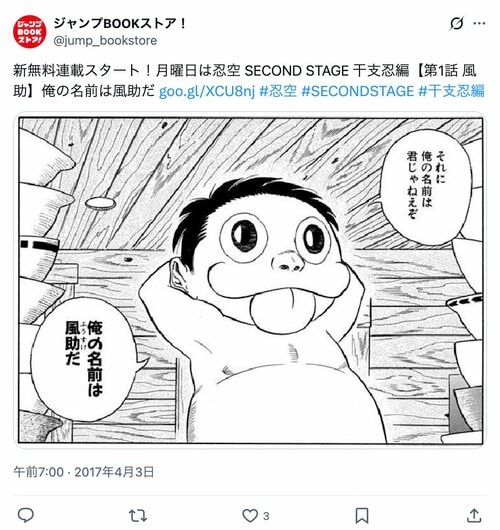Reply using the speech bubble icon
The width and height of the screenshot is (500, 530).
click(25, 515)
